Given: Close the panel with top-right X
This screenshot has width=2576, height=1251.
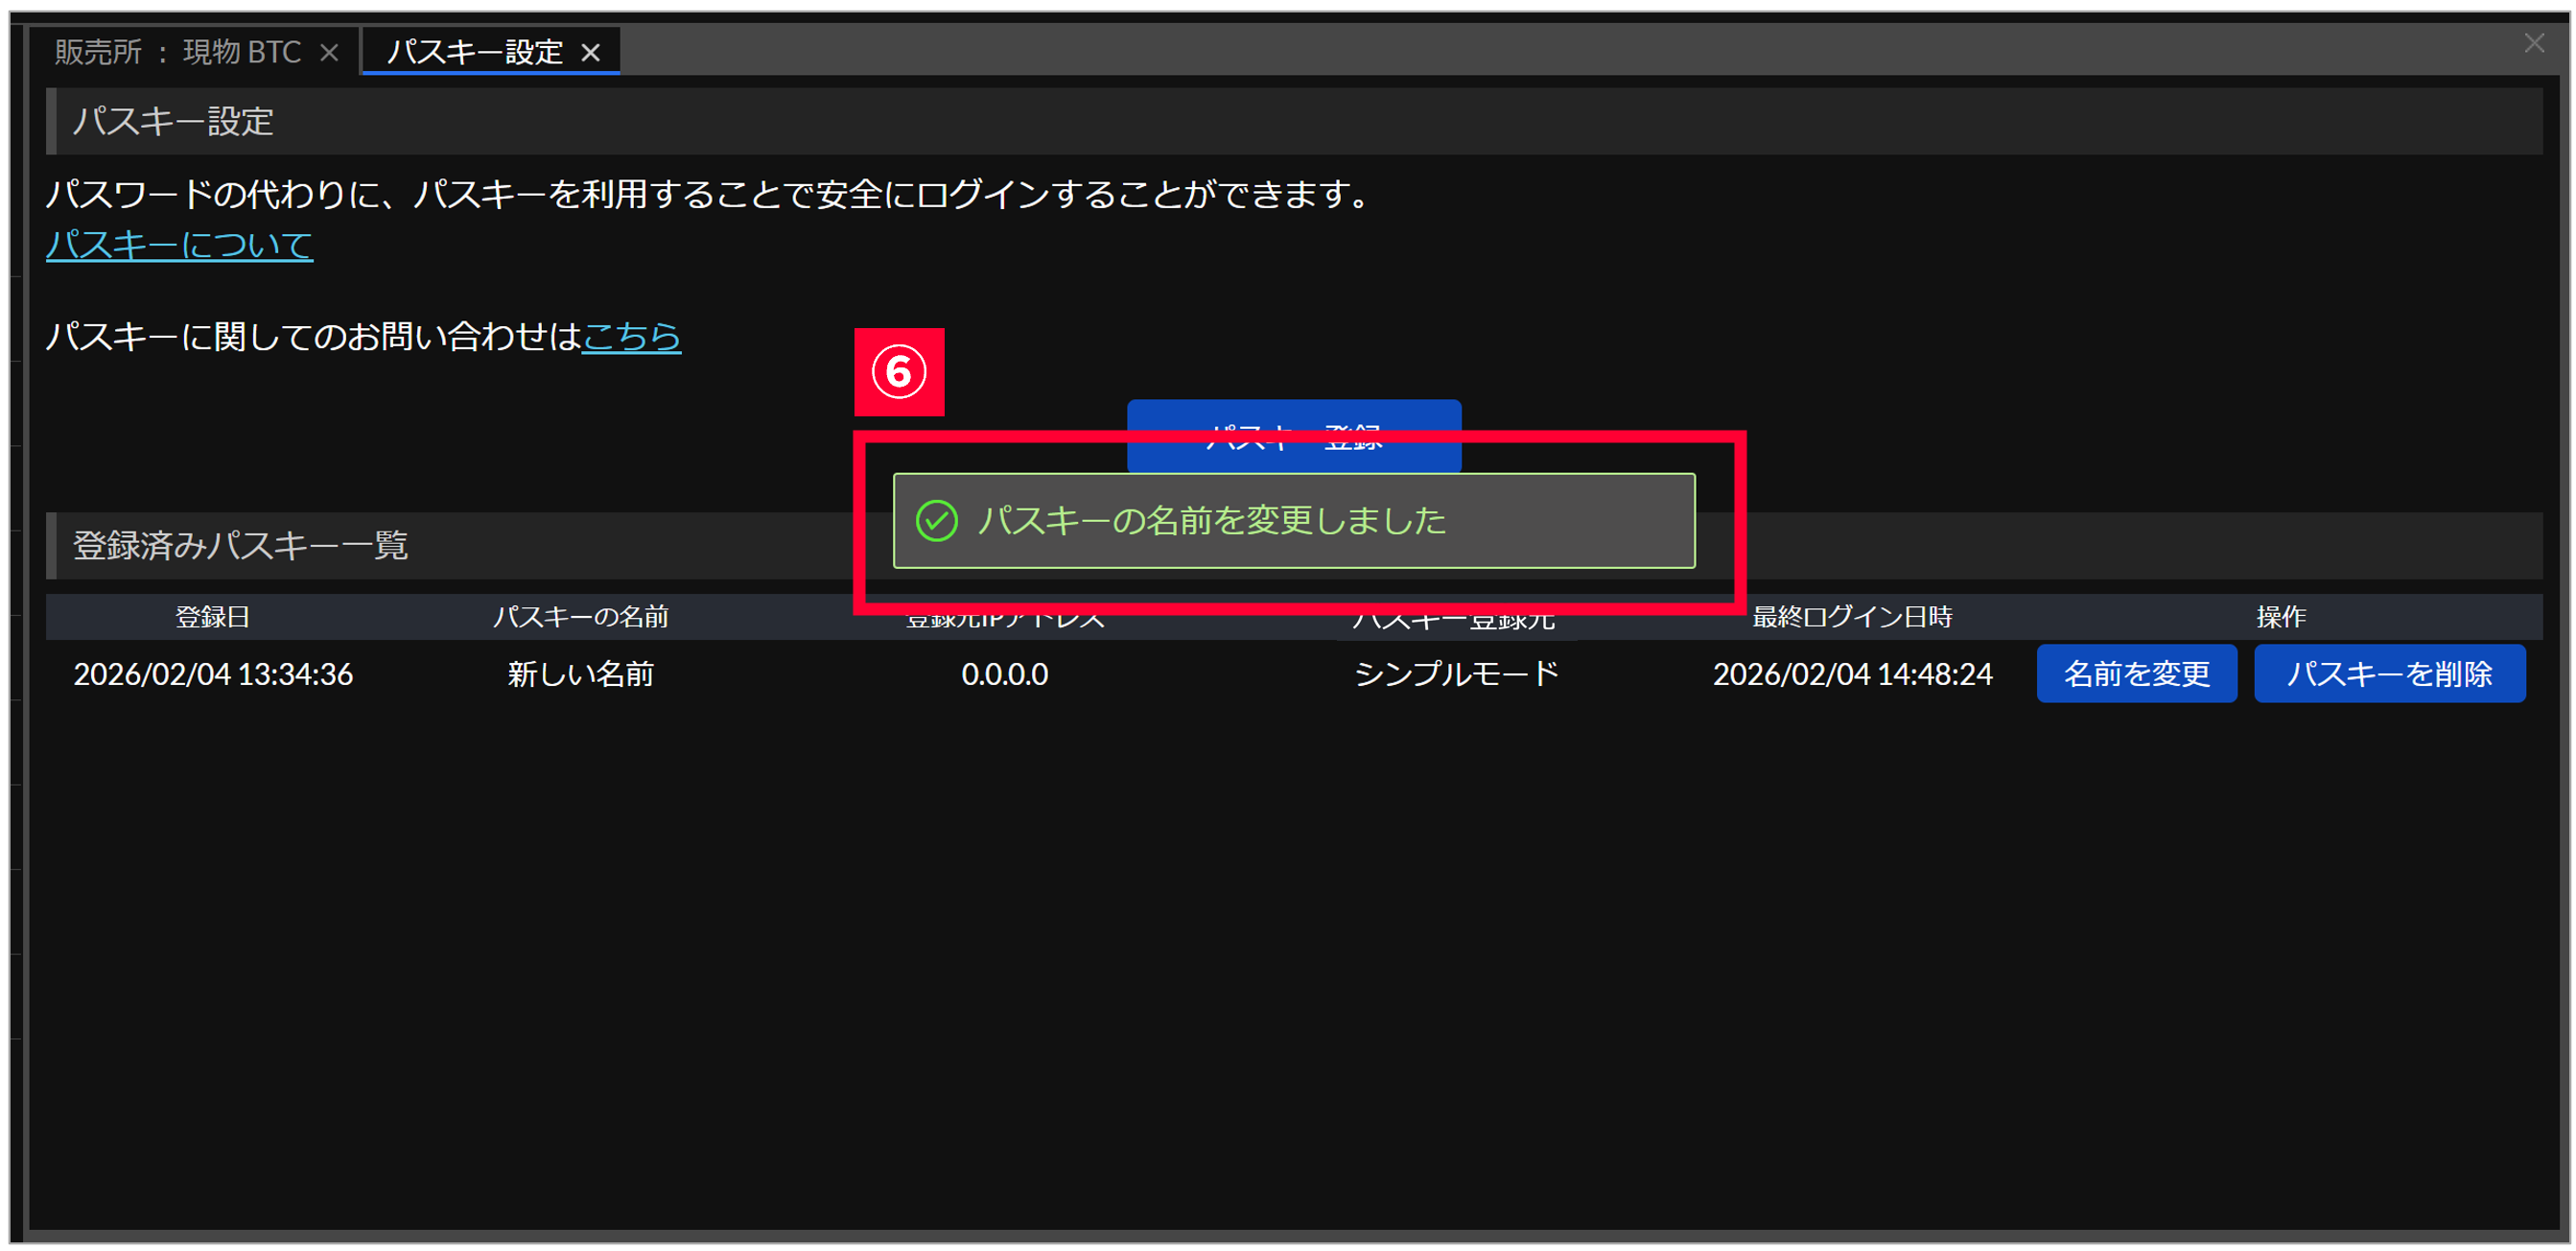Looking at the screenshot, I should (2533, 43).
